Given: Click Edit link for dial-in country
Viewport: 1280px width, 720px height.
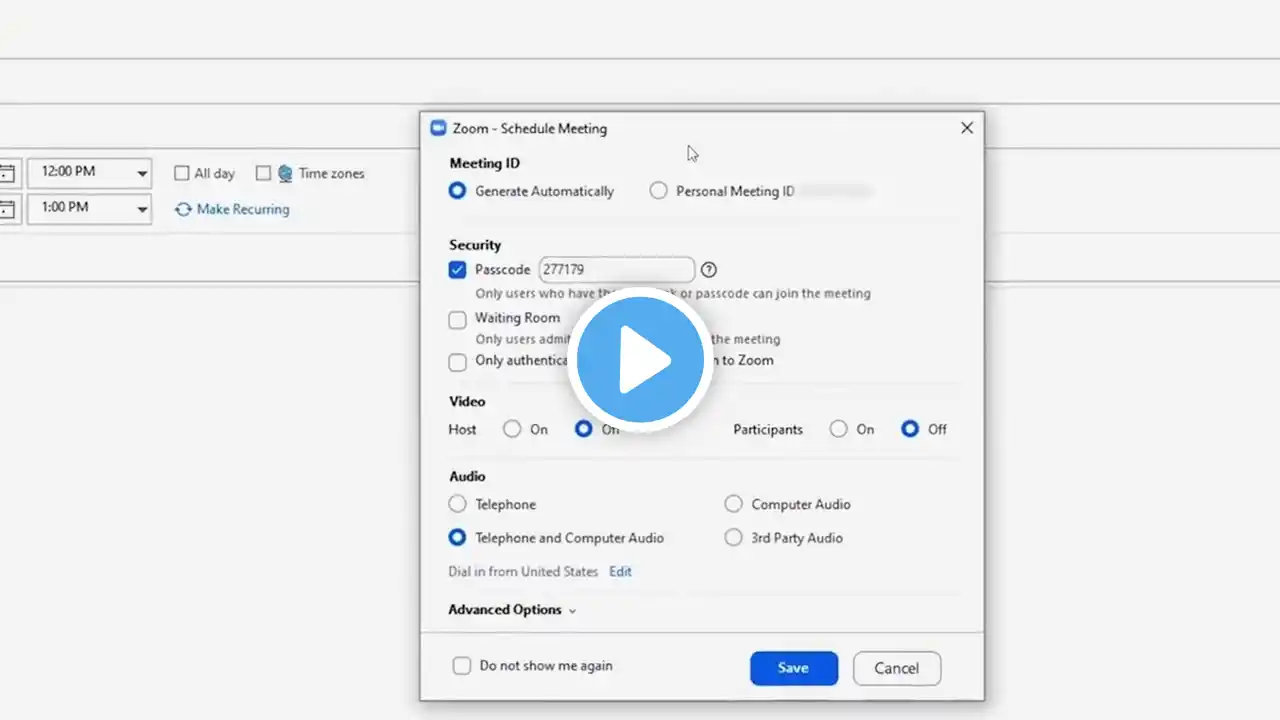Looking at the screenshot, I should click(x=620, y=572).
